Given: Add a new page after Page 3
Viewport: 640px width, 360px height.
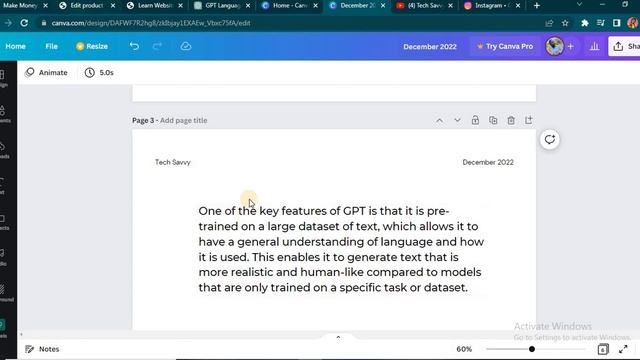Looking at the screenshot, I should (x=529, y=120).
